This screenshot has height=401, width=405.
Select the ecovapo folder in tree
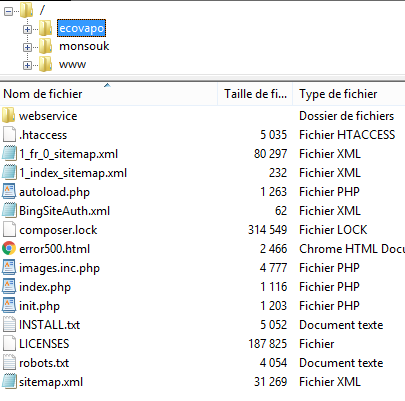point(81,28)
